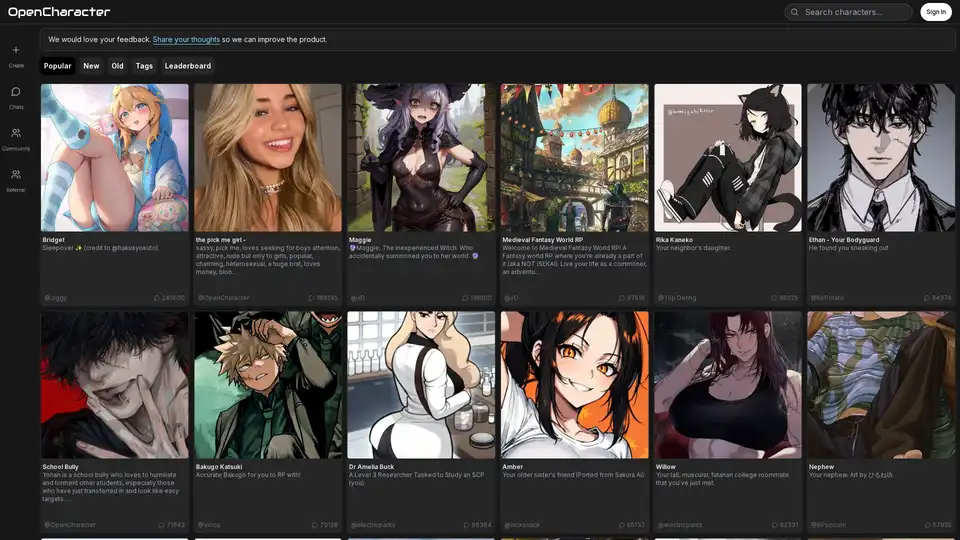
Task: Open the Nephew character image
Action: pos(880,385)
